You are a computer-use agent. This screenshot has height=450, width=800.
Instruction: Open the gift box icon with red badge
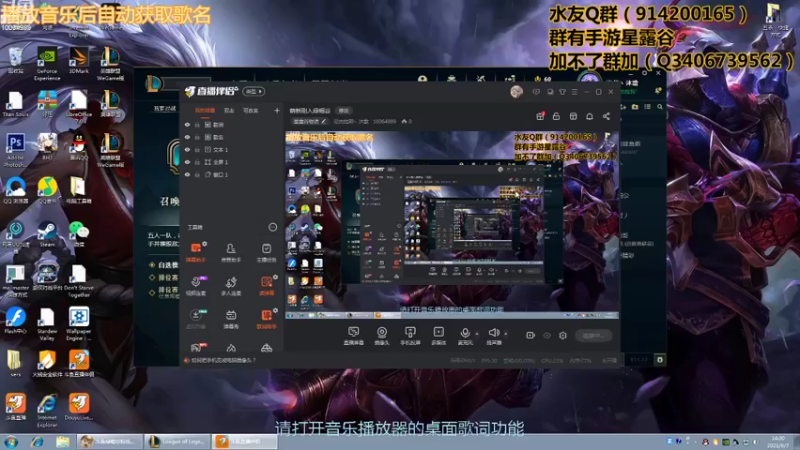pos(540,116)
